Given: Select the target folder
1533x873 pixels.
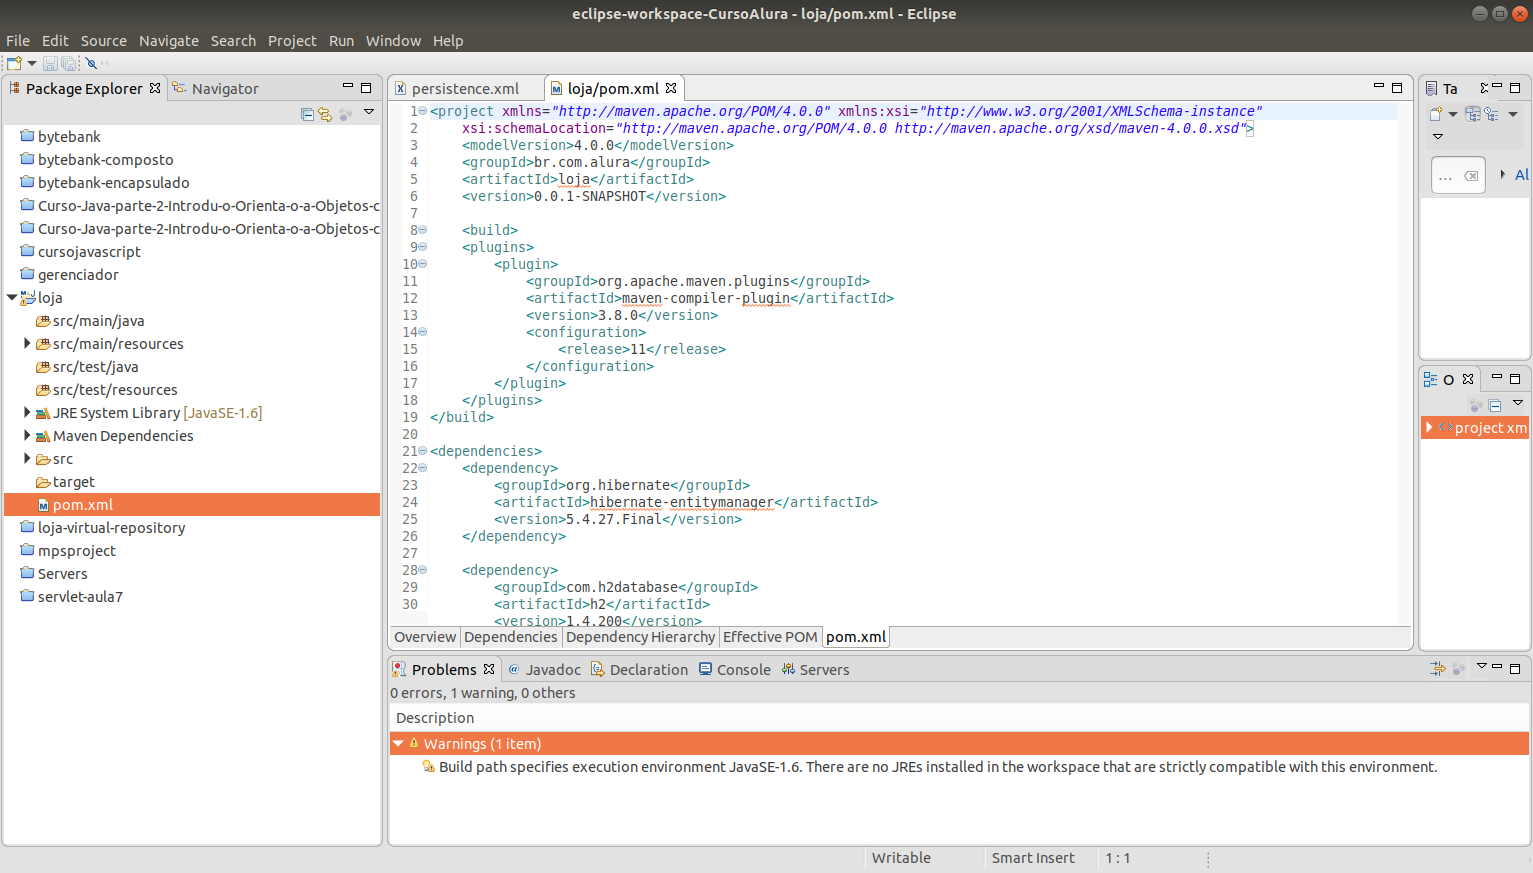Looking at the screenshot, I should point(66,481).
